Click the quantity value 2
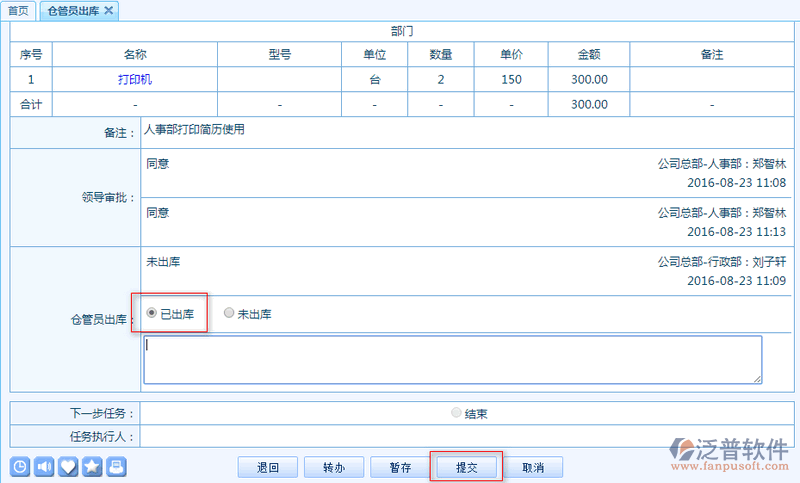800x483 pixels. click(x=441, y=80)
